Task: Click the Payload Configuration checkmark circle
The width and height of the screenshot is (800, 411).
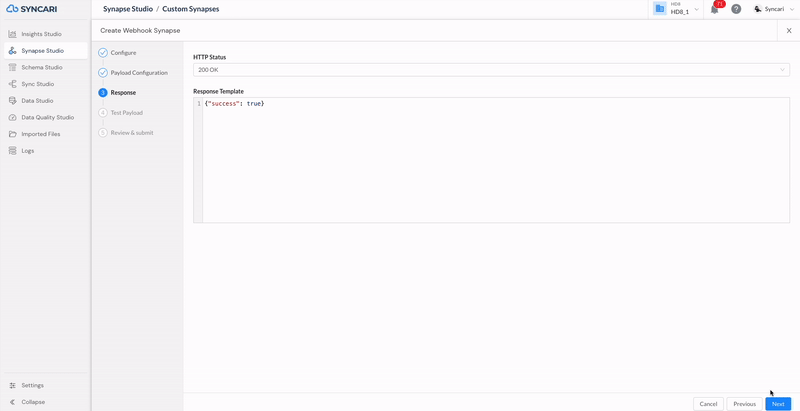Action: coord(103,73)
